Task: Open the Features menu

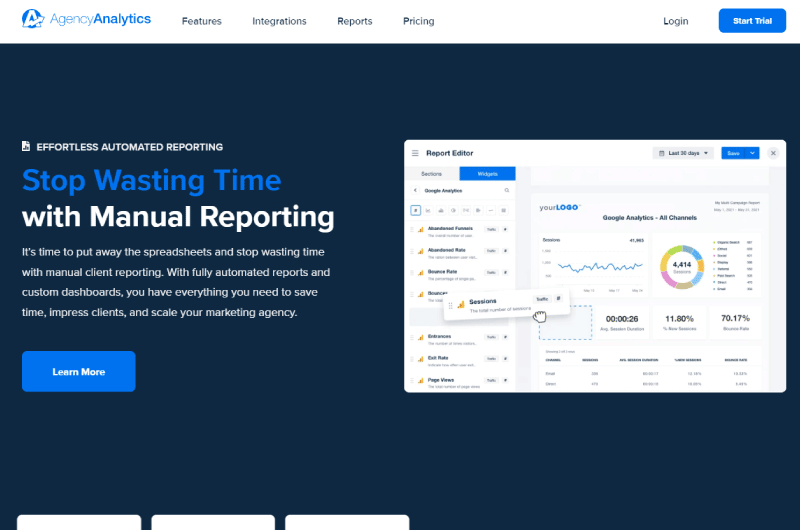Action: pyautogui.click(x=202, y=21)
